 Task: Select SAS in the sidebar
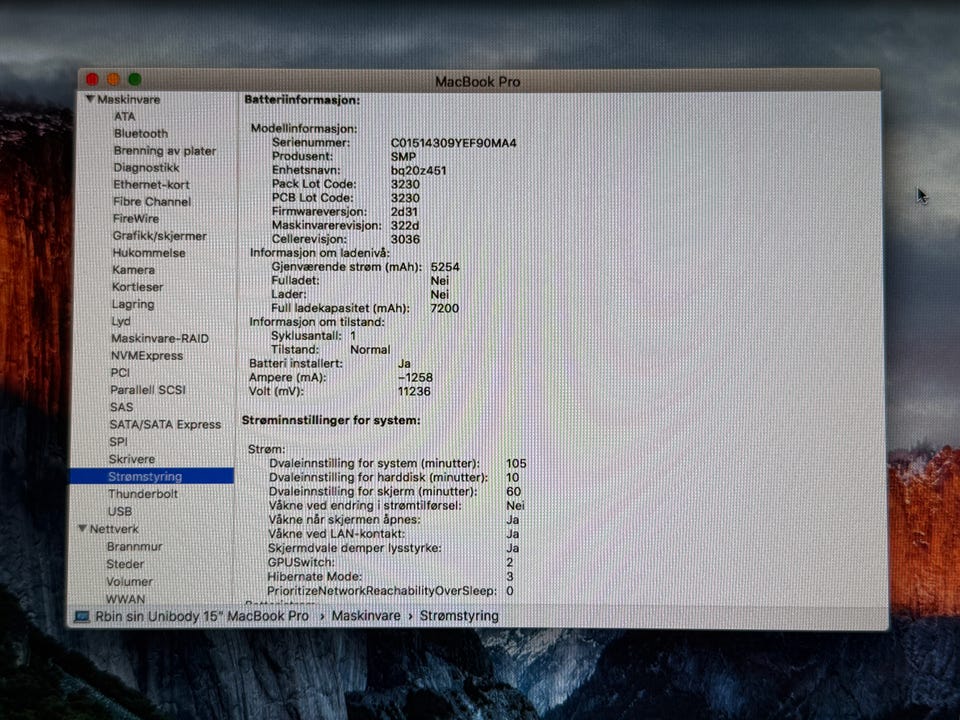coord(121,407)
